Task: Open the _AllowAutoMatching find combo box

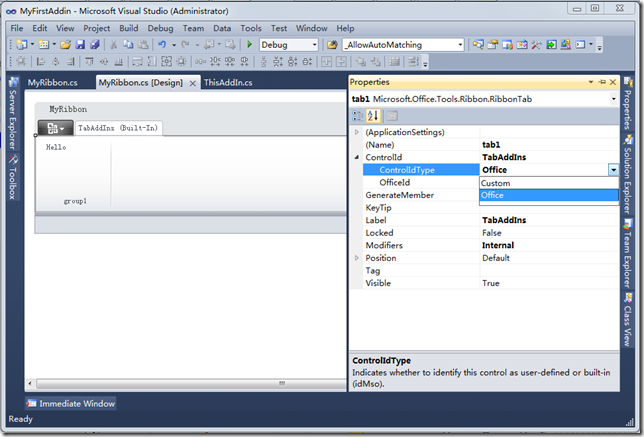Action: pyautogui.click(x=460, y=45)
